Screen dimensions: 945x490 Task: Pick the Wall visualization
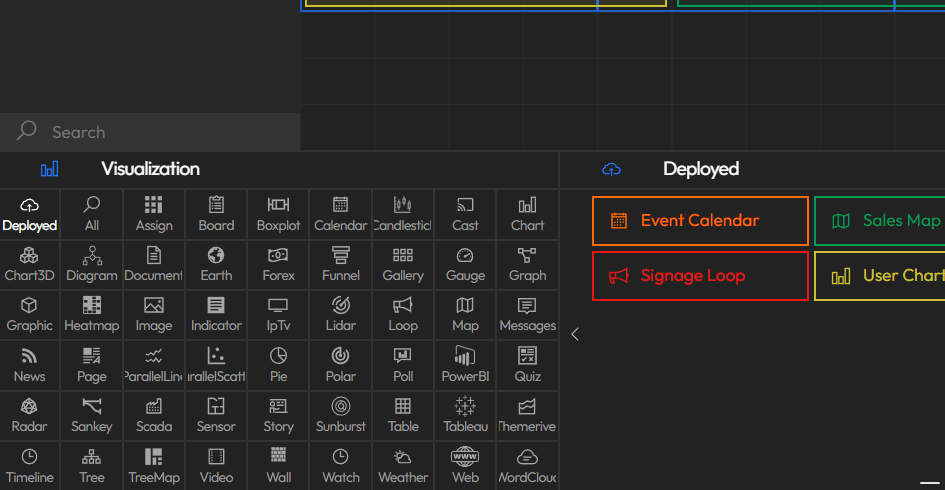pyautogui.click(x=278, y=466)
